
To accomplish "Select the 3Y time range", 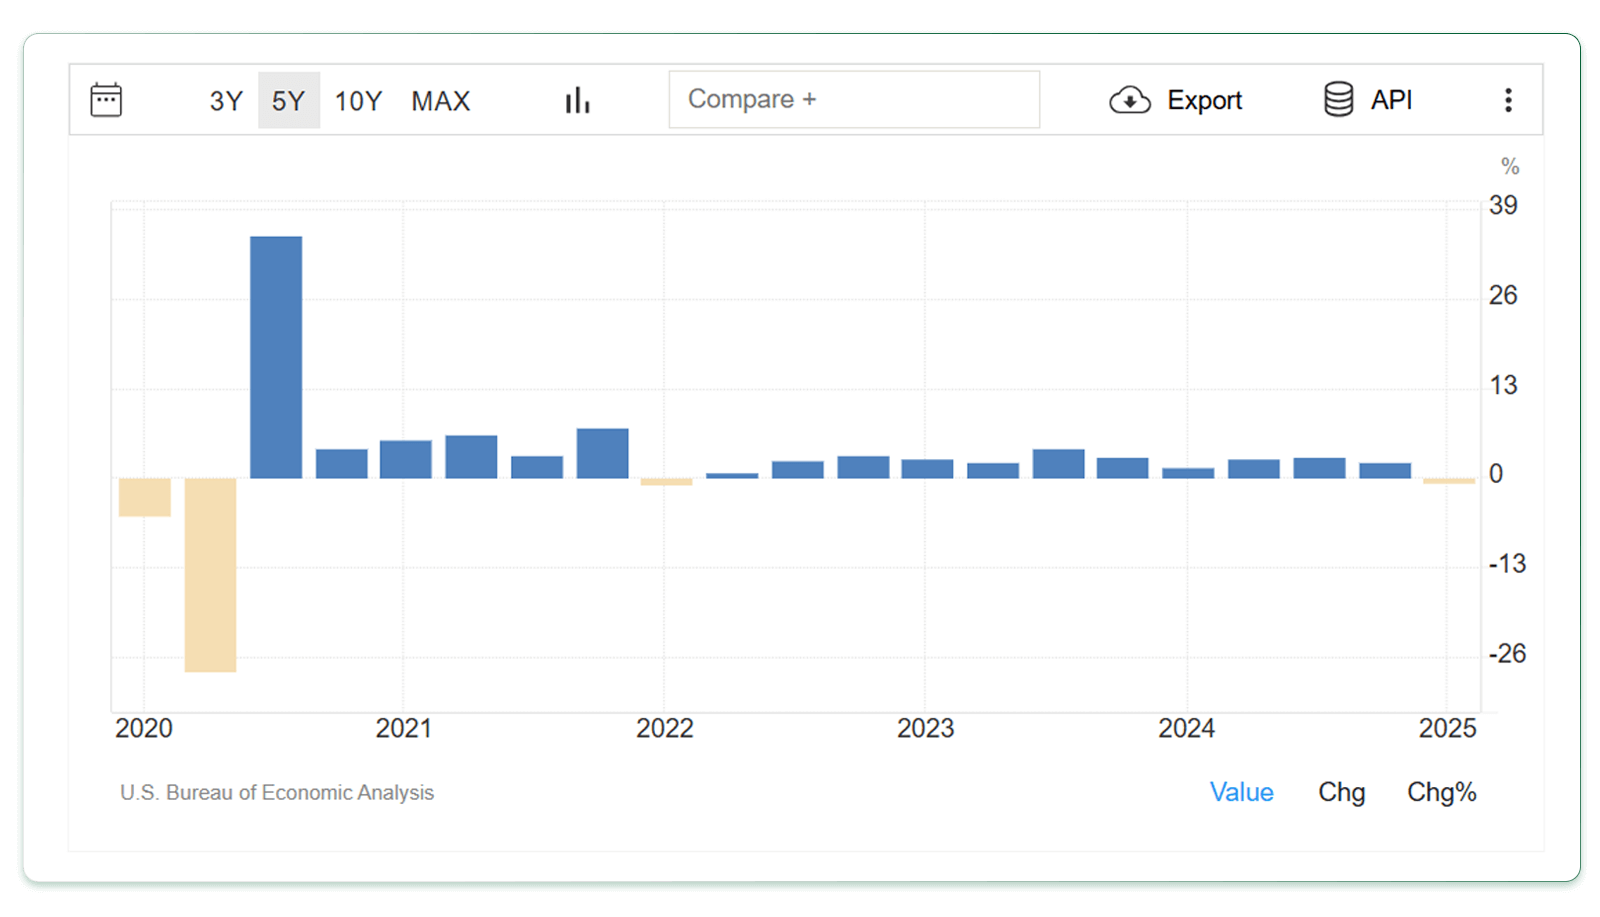I will [226, 101].
